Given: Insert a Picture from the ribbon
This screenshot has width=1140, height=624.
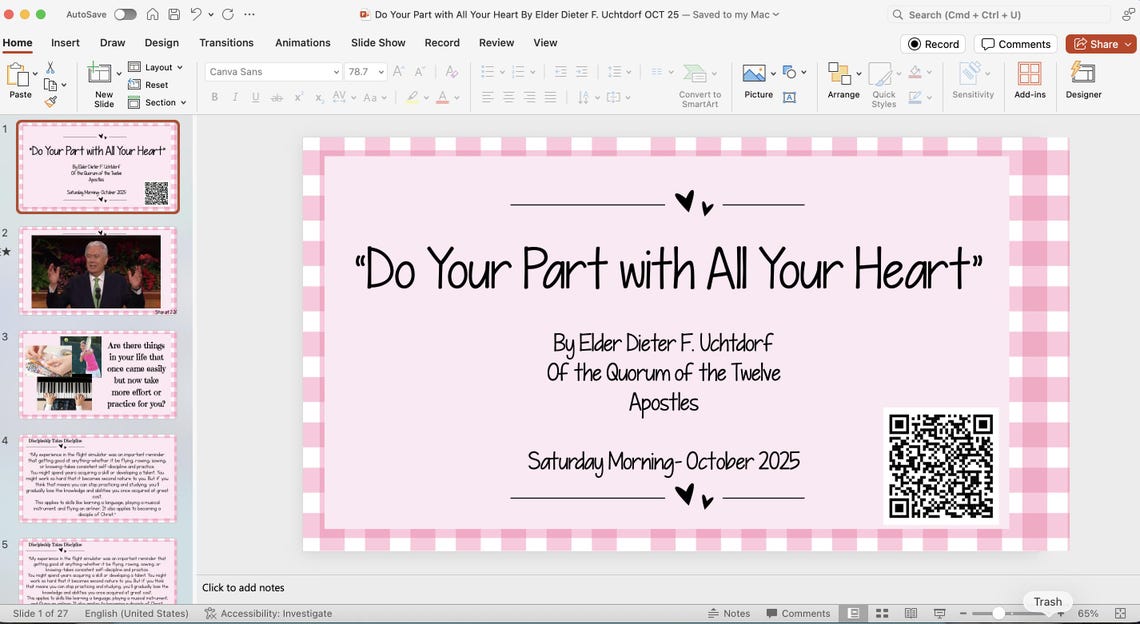Looking at the screenshot, I should click(x=757, y=82).
